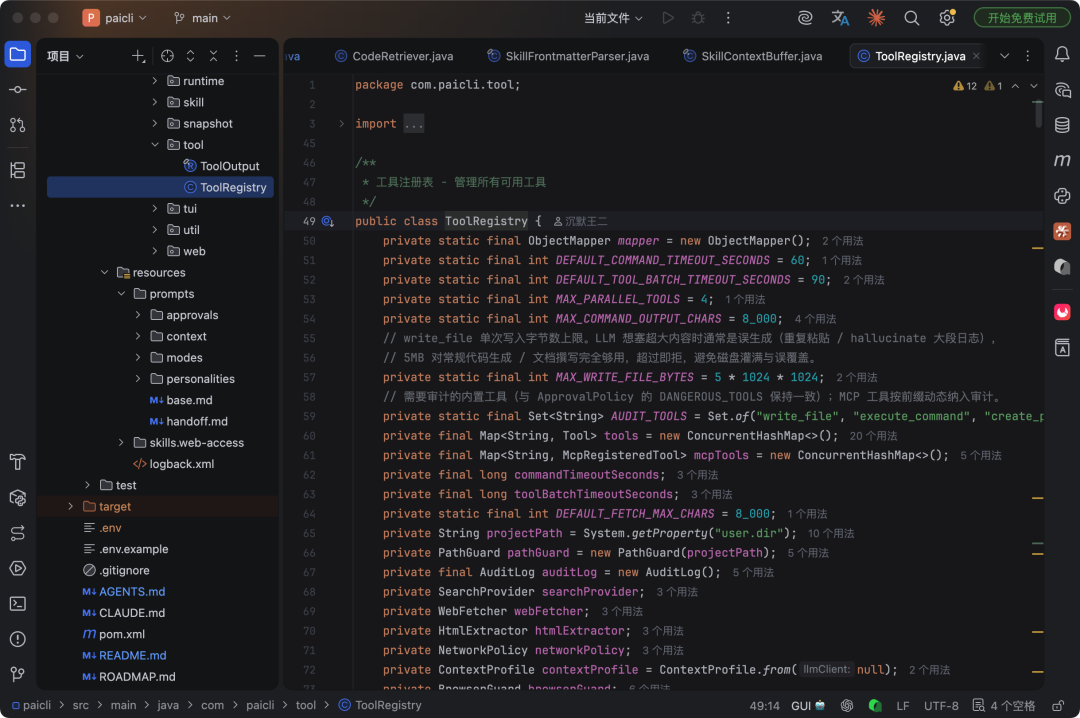
Task: Click the 49:14 caret position
Action: (x=764, y=706)
